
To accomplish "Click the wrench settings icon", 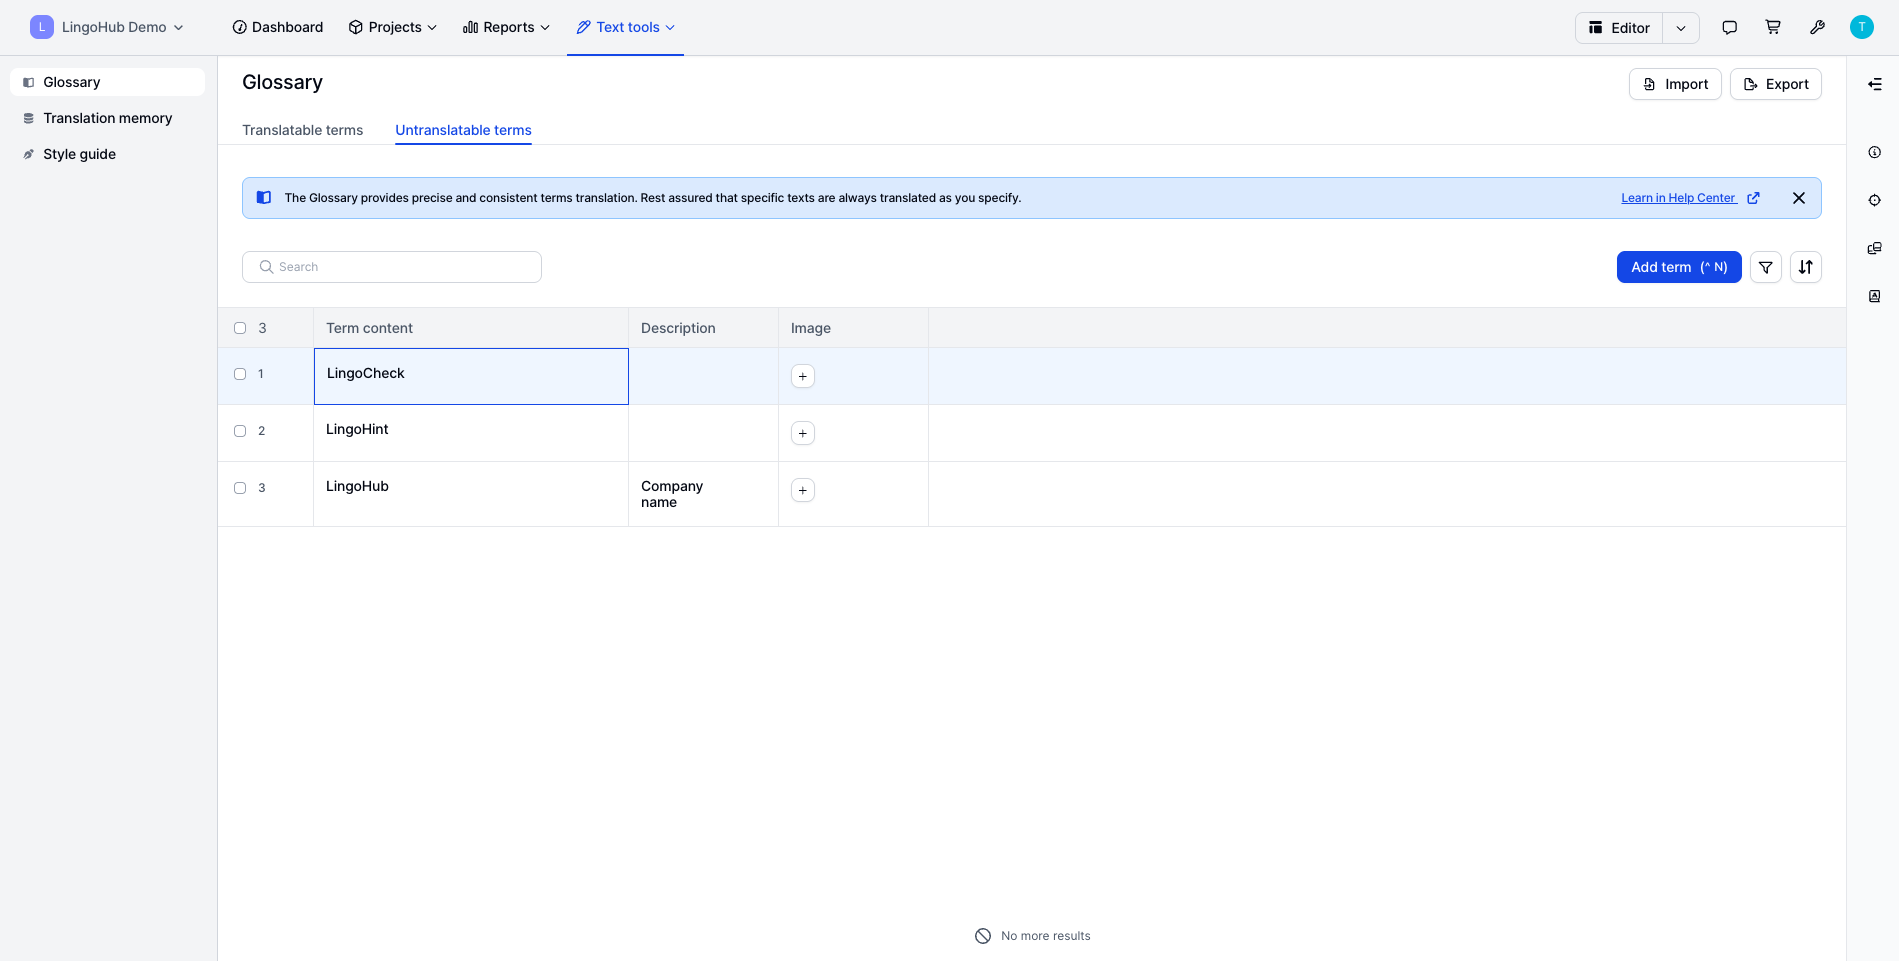I will tap(1817, 27).
